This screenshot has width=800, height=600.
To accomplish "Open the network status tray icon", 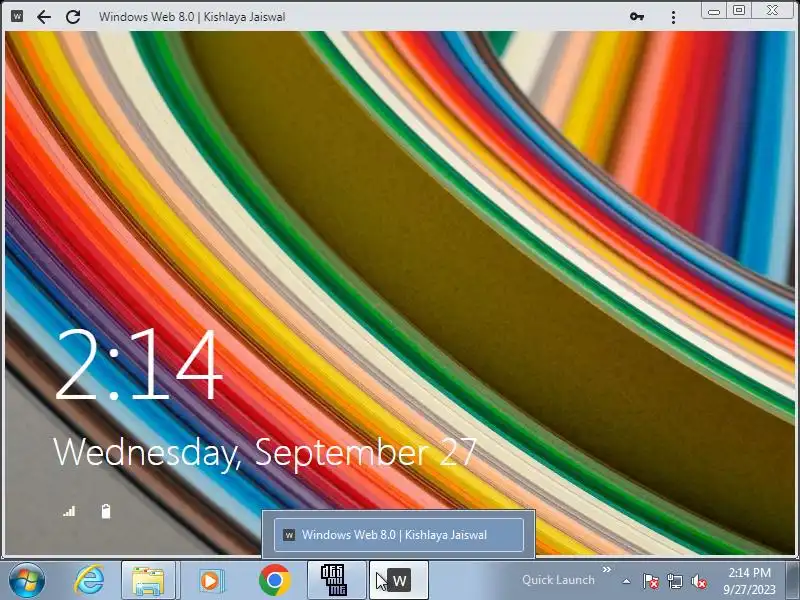I will [x=674, y=581].
